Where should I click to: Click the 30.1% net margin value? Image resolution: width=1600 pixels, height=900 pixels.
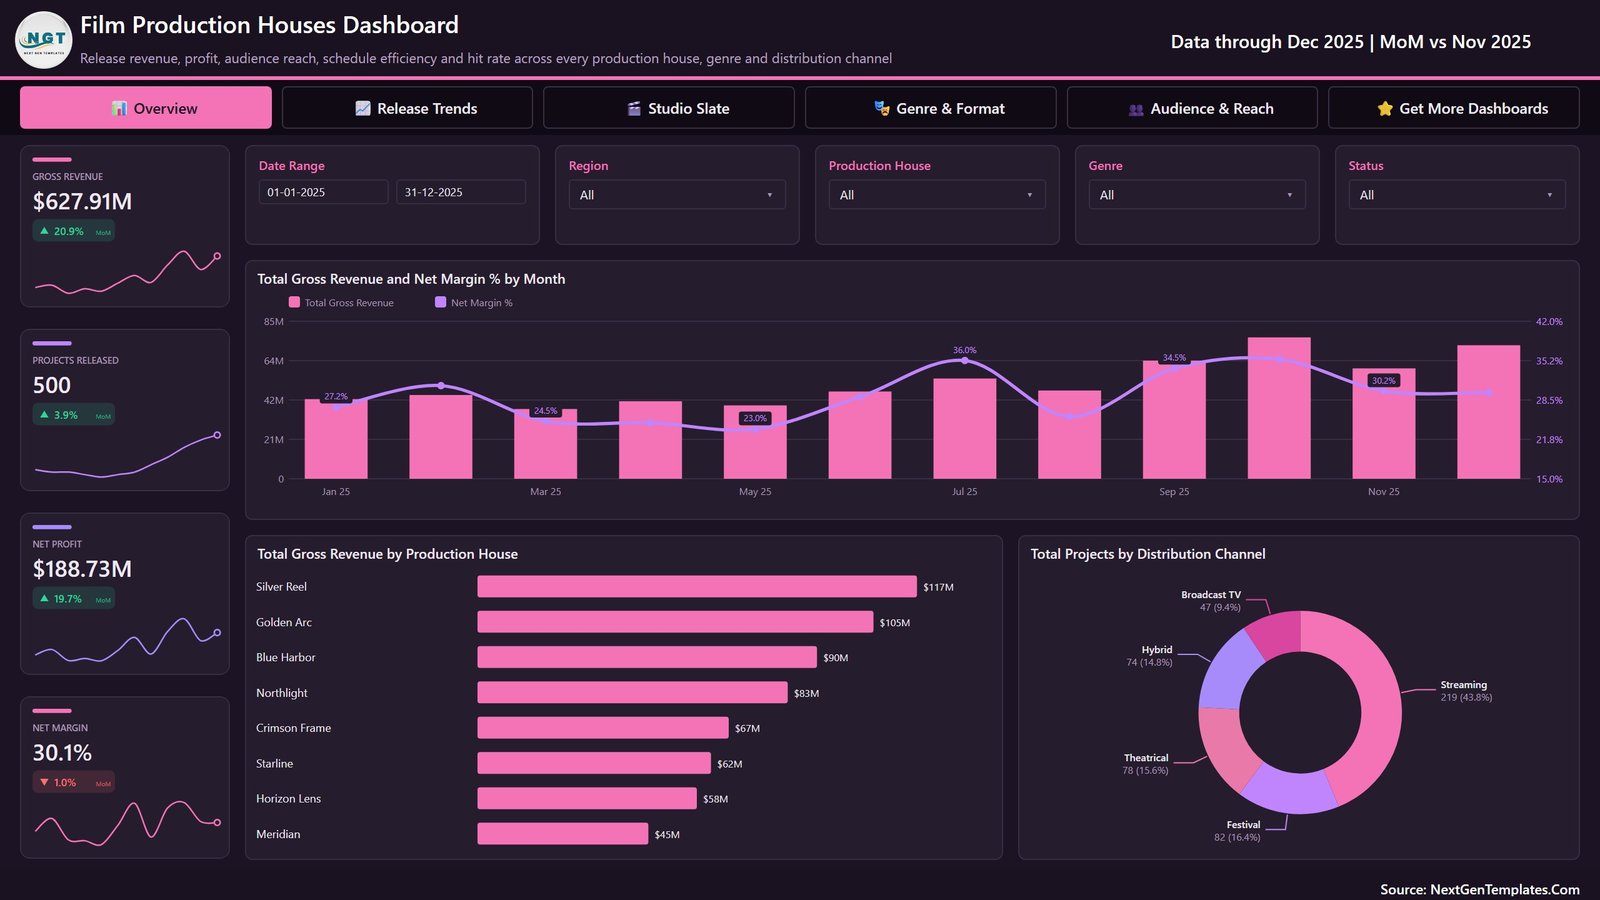point(62,753)
